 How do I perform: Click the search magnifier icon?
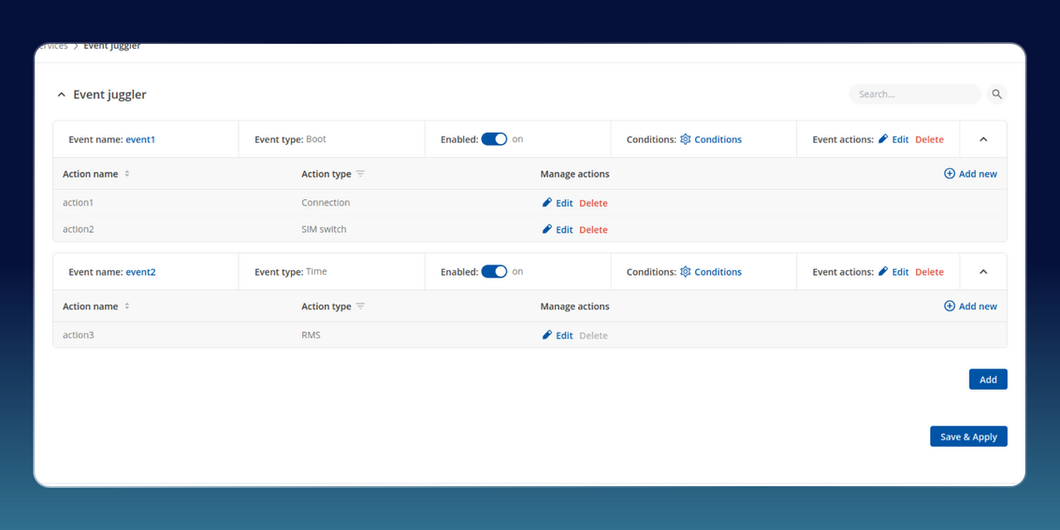[x=996, y=94]
